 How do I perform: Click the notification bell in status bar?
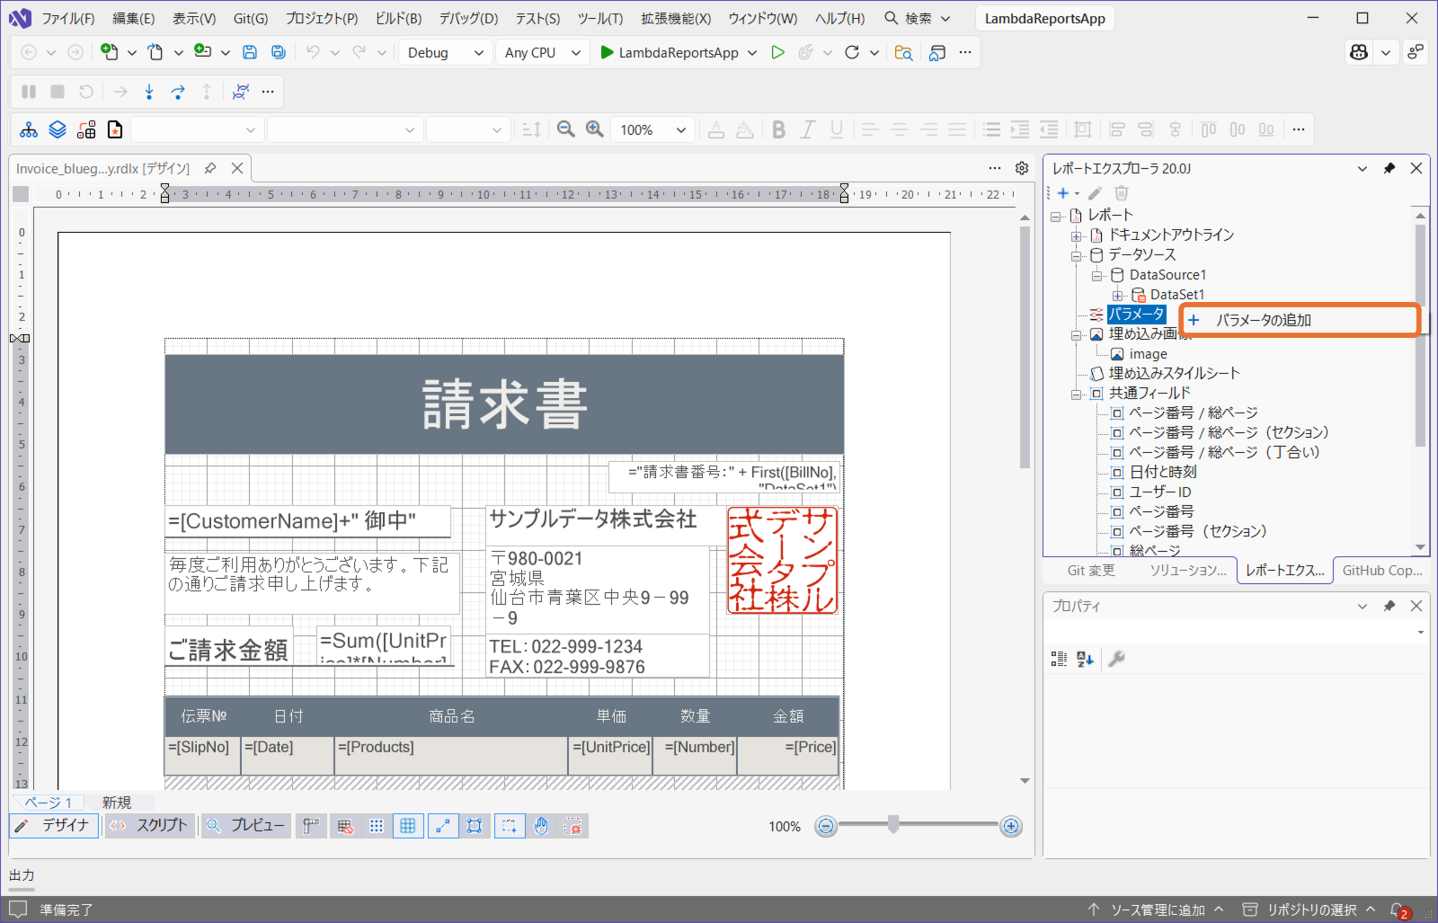pyautogui.click(x=1399, y=910)
